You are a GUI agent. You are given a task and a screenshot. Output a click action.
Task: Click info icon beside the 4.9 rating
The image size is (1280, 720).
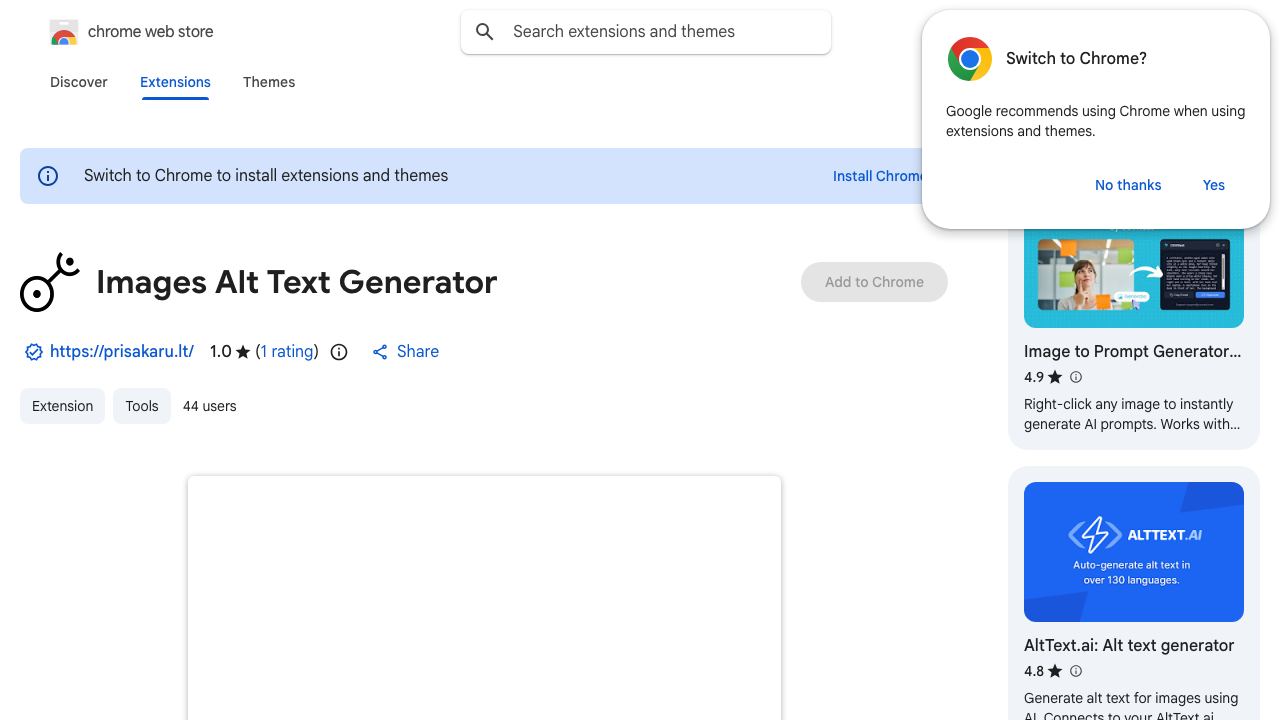click(1076, 377)
